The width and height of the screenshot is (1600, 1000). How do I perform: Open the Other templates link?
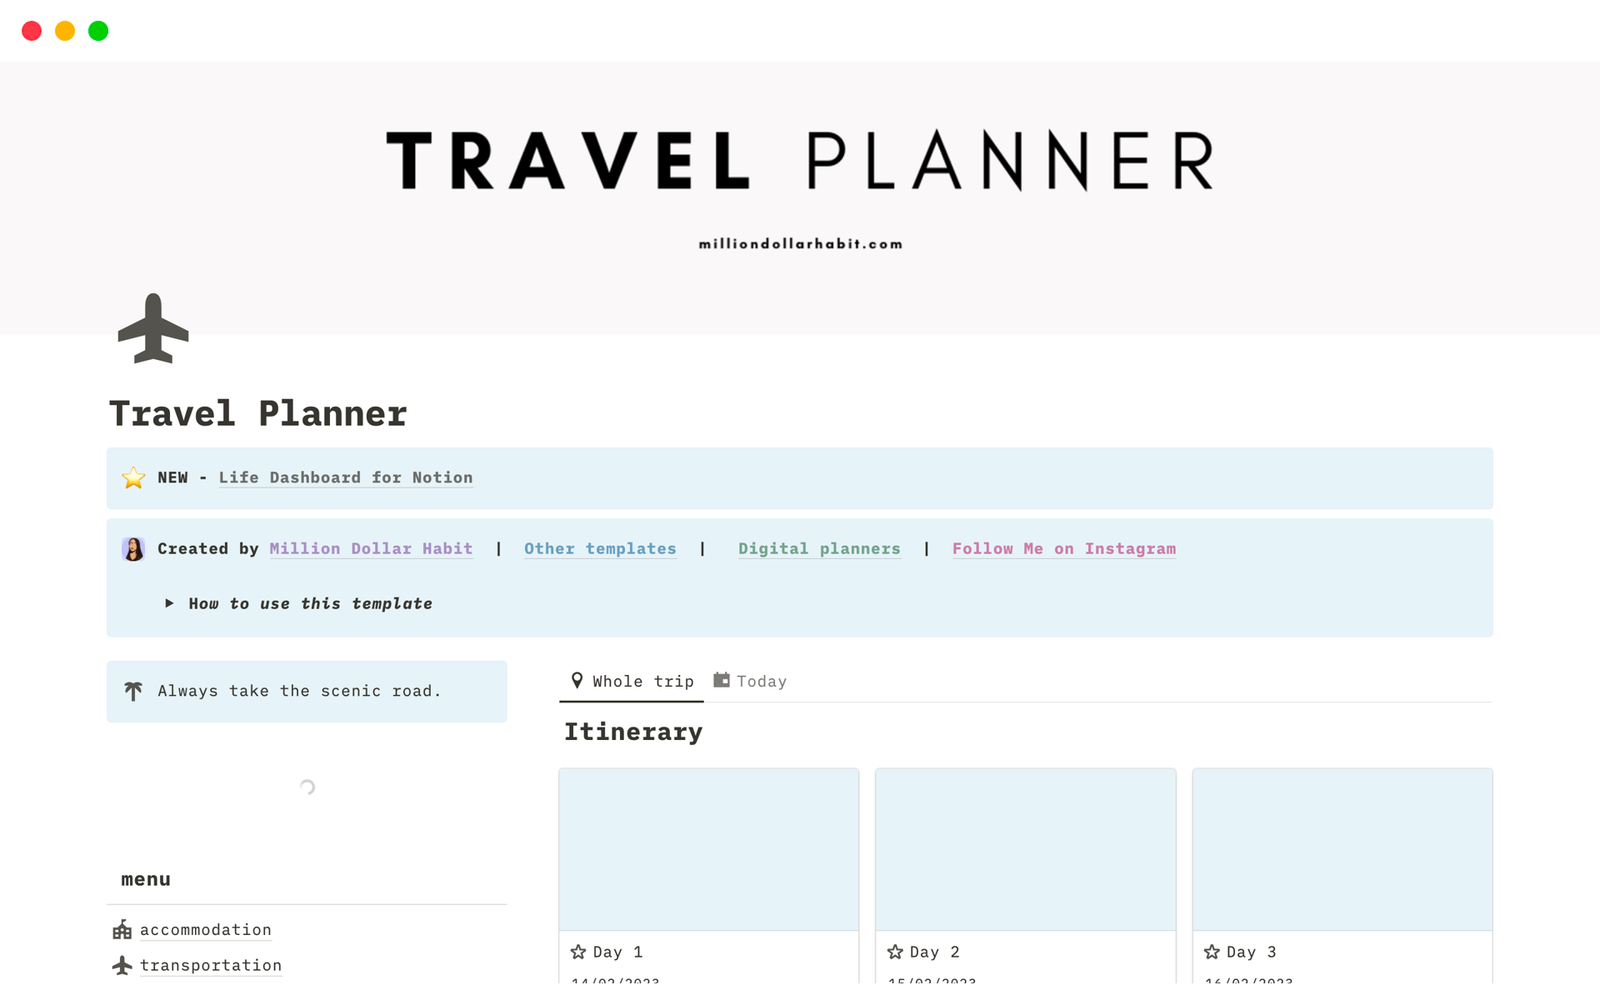(600, 549)
